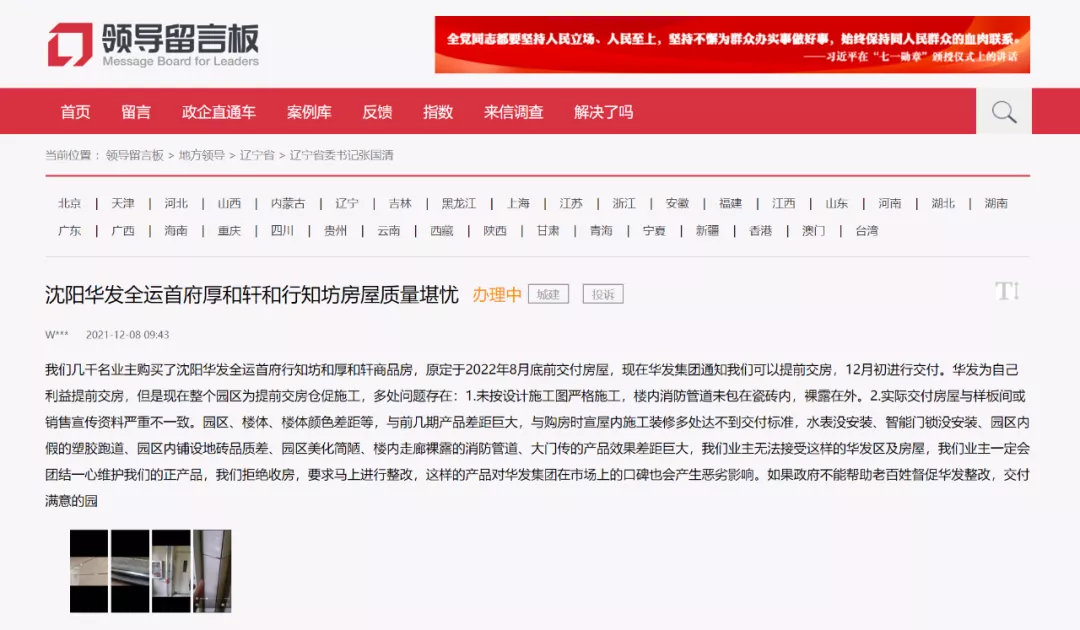Click the complaint title 沈阳华发全运首府厚和轩和行知坊房屋质量堪忧
This screenshot has height=630, width=1080.
251,295
